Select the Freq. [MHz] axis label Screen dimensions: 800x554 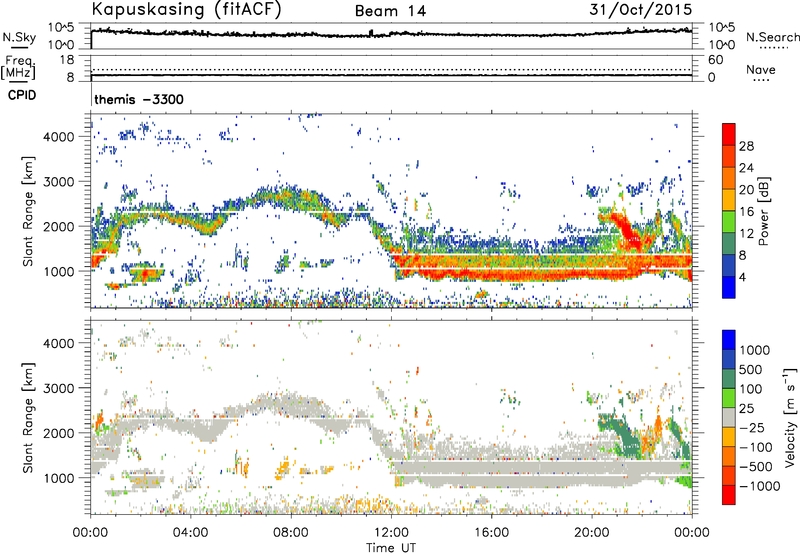pos(18,67)
